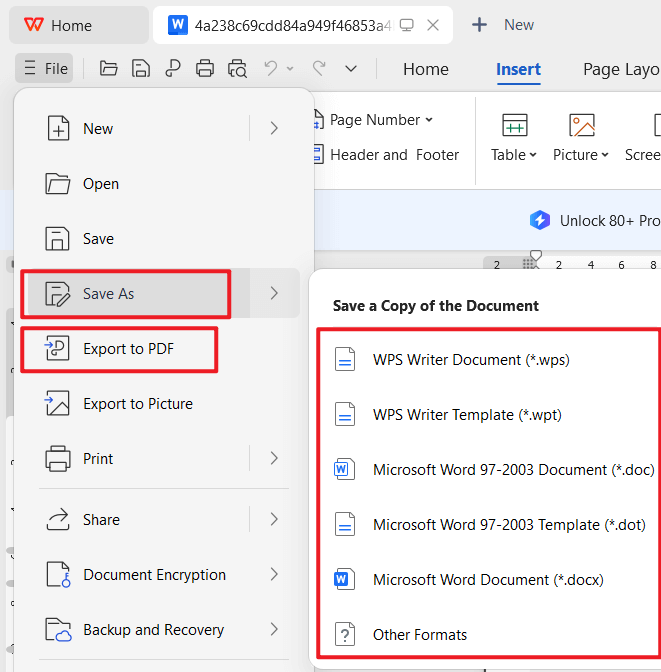Click the plus icon to open a new tab
Viewport: 661px width, 672px height.
pos(480,25)
